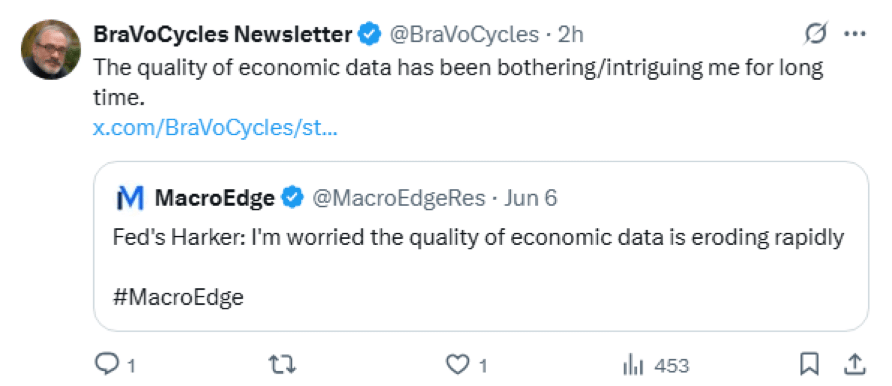The width and height of the screenshot is (892, 386).
Task: Open the MacroEdge account name
Action: click(x=214, y=198)
